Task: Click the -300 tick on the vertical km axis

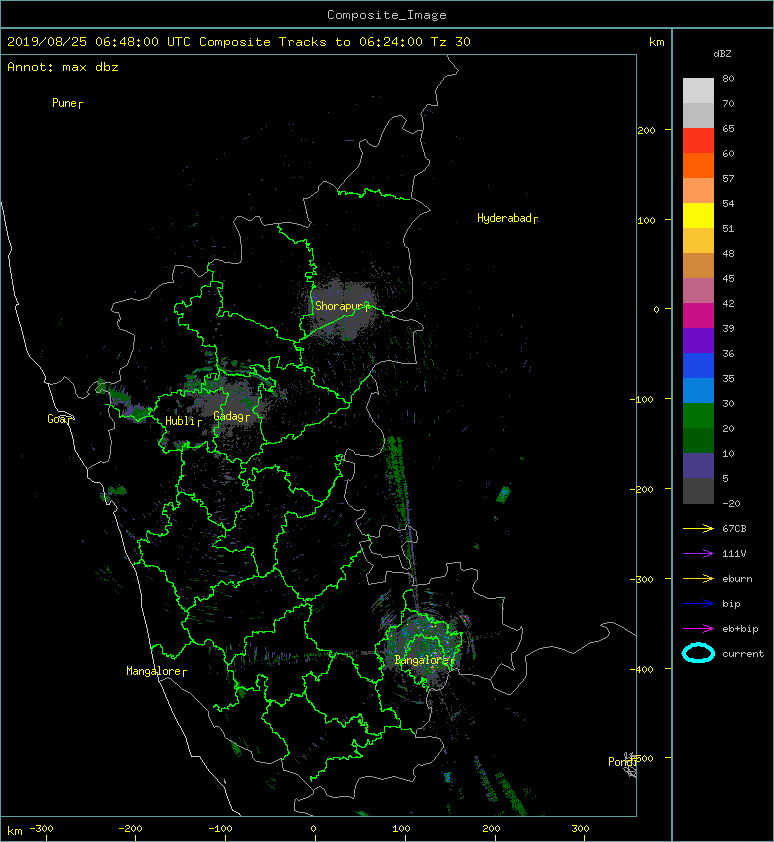Action: [641, 579]
